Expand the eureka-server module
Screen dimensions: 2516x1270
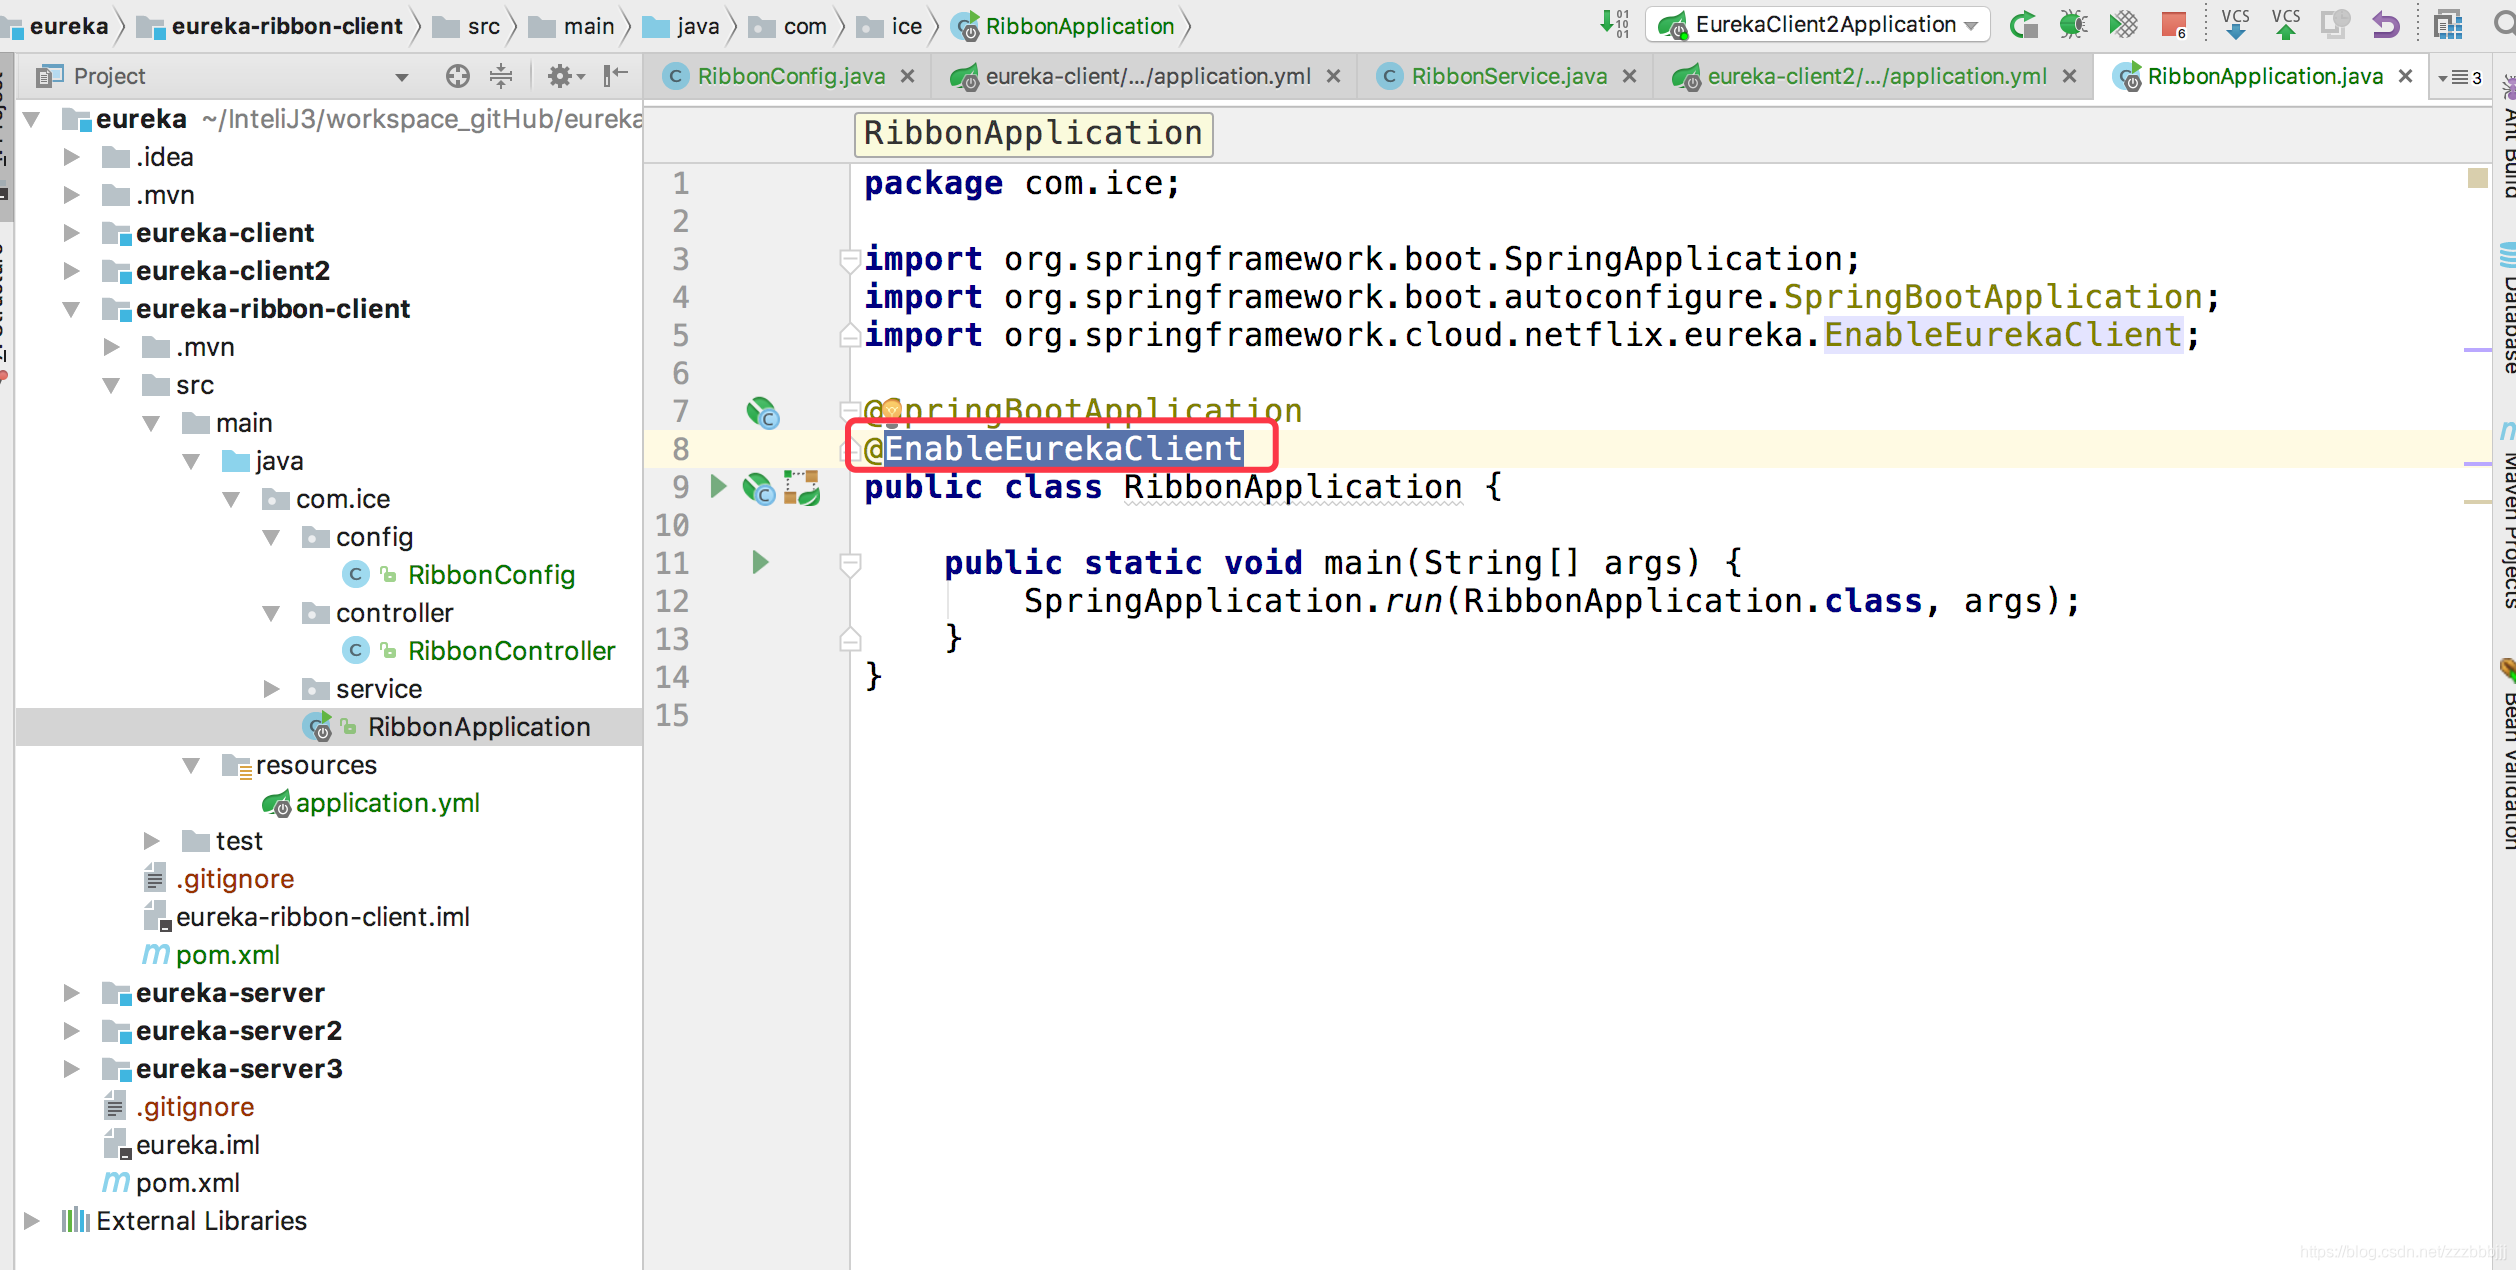point(71,993)
